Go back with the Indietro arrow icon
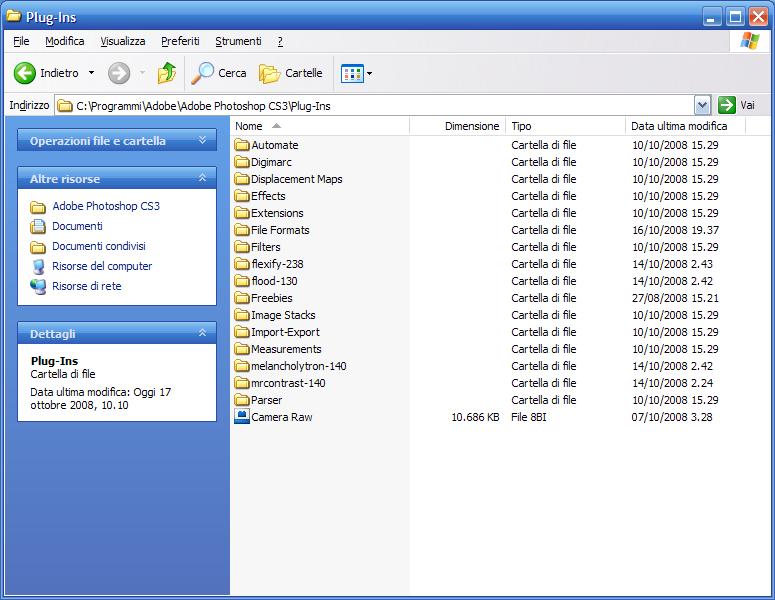This screenshot has width=775, height=600. (x=24, y=73)
